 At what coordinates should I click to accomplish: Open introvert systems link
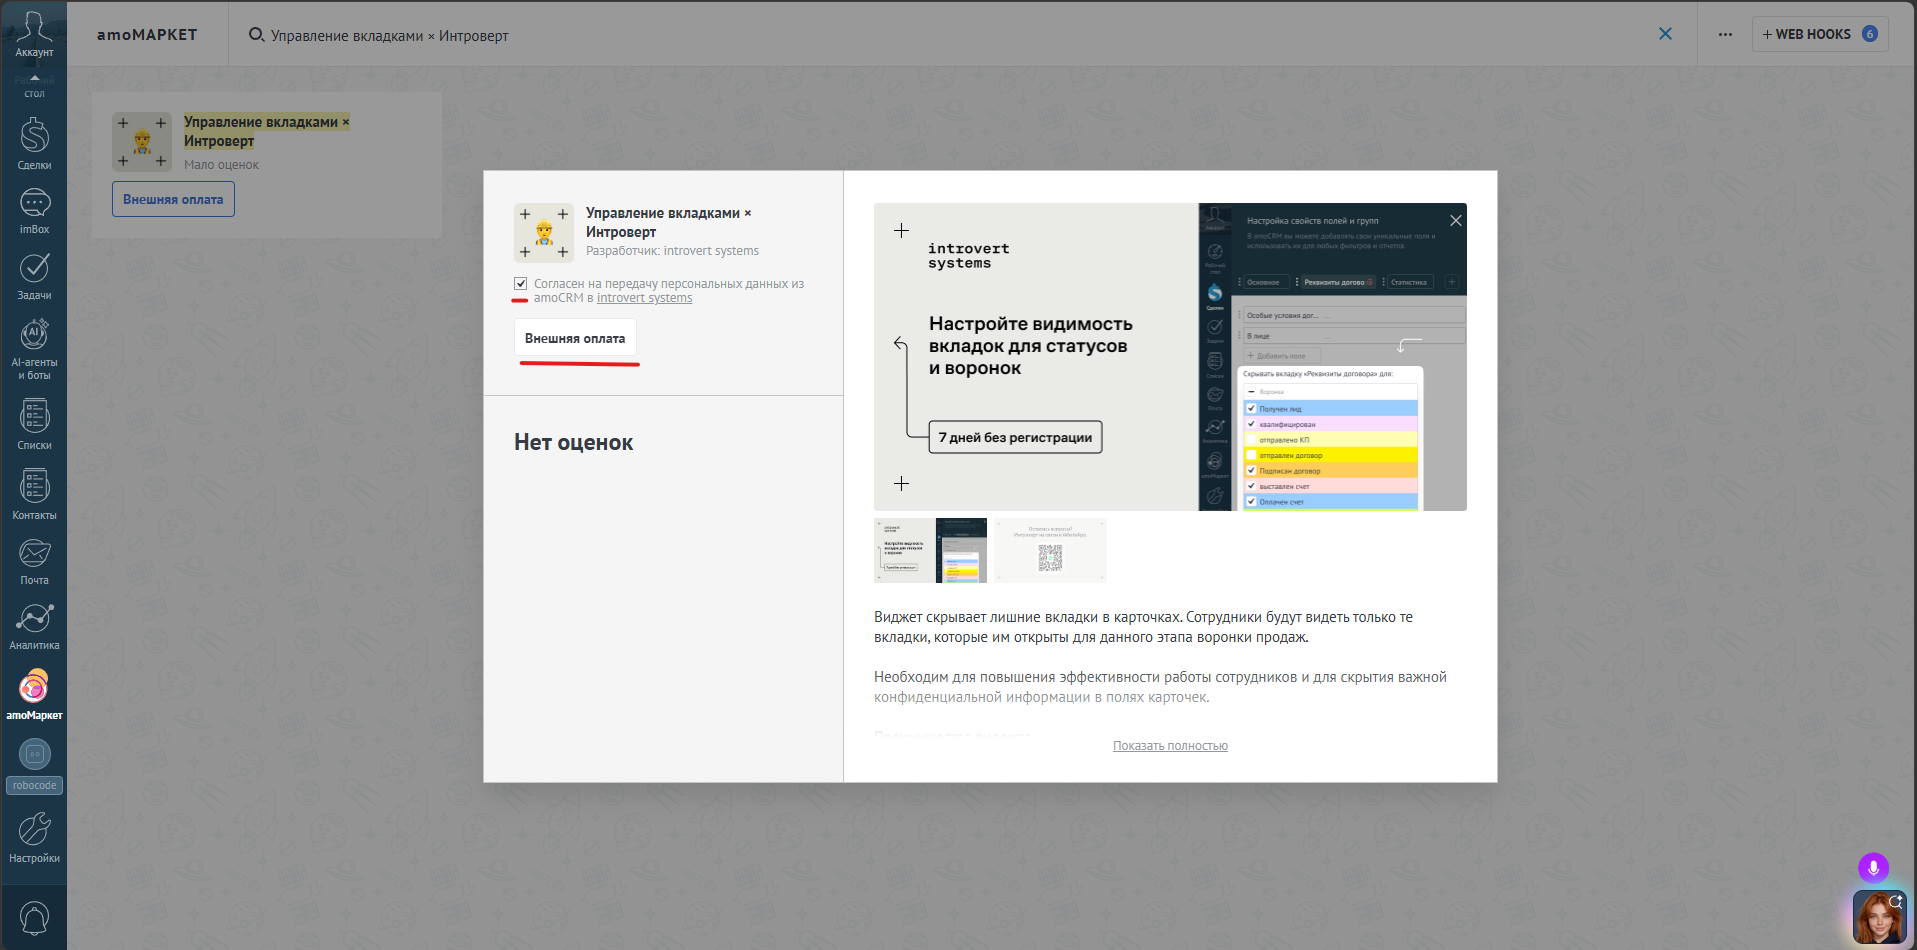644,298
